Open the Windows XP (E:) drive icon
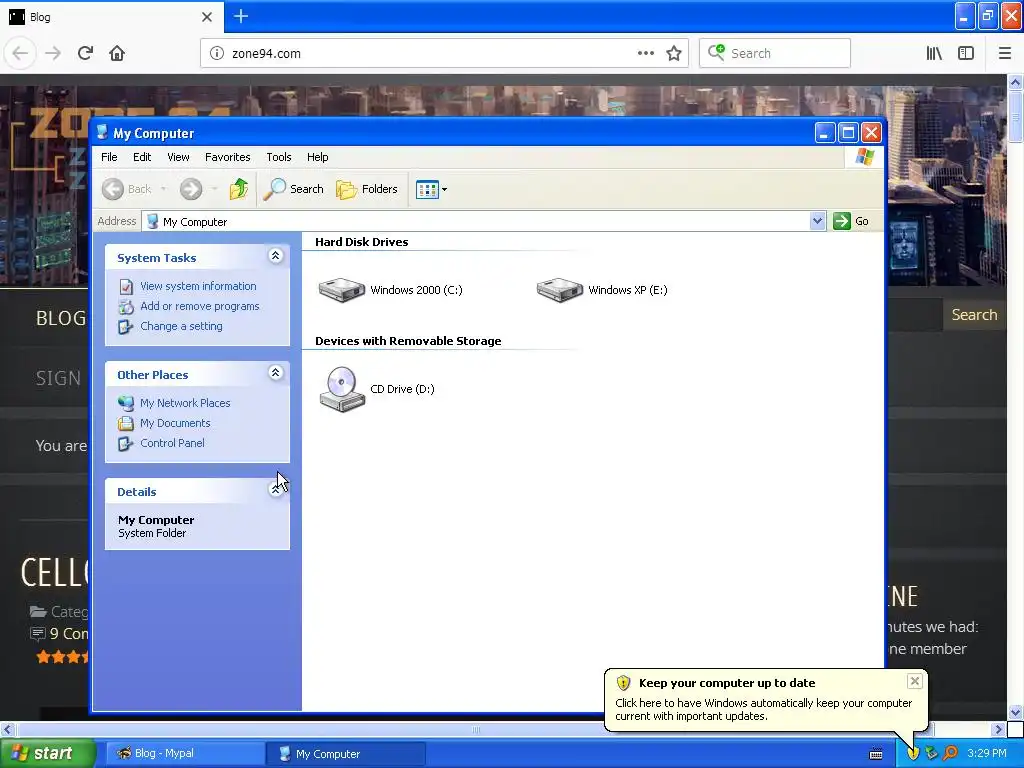The width and height of the screenshot is (1024, 768). tap(560, 290)
